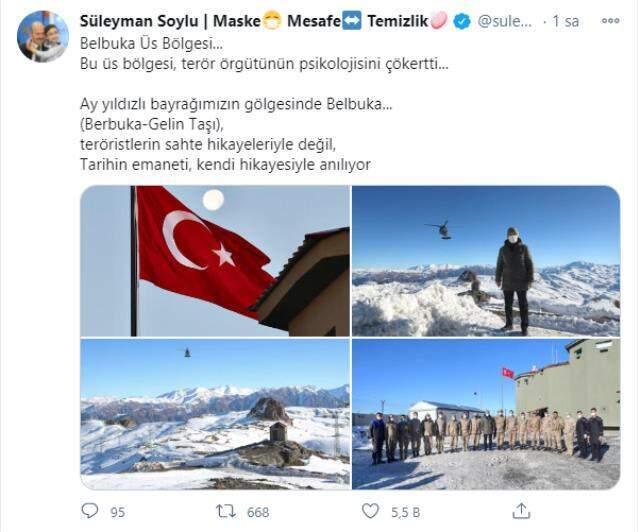Screen dimensions: 640x532
Task: Open the @sule... username handle
Action: coord(504,21)
